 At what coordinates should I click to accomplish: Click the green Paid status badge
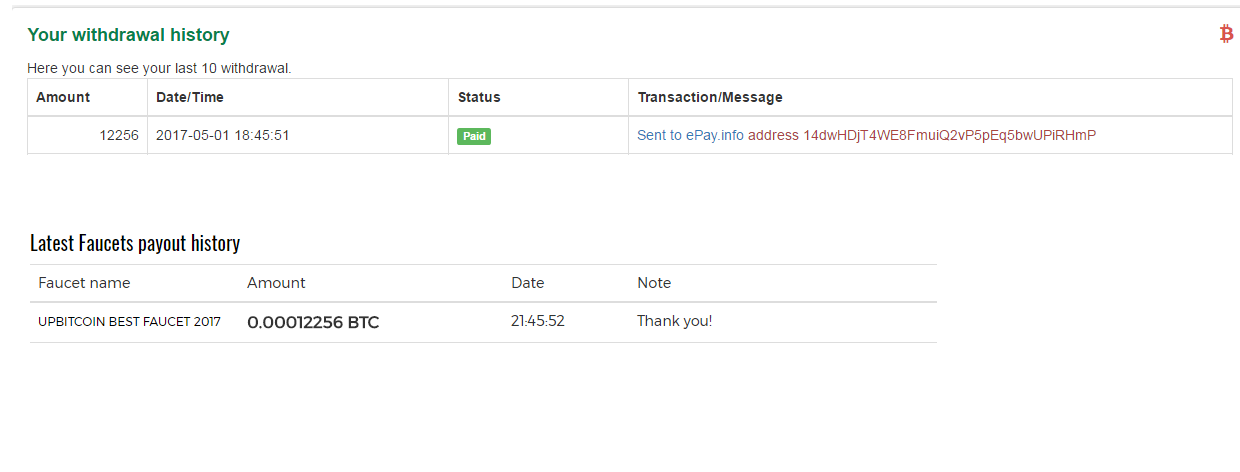[x=474, y=136]
